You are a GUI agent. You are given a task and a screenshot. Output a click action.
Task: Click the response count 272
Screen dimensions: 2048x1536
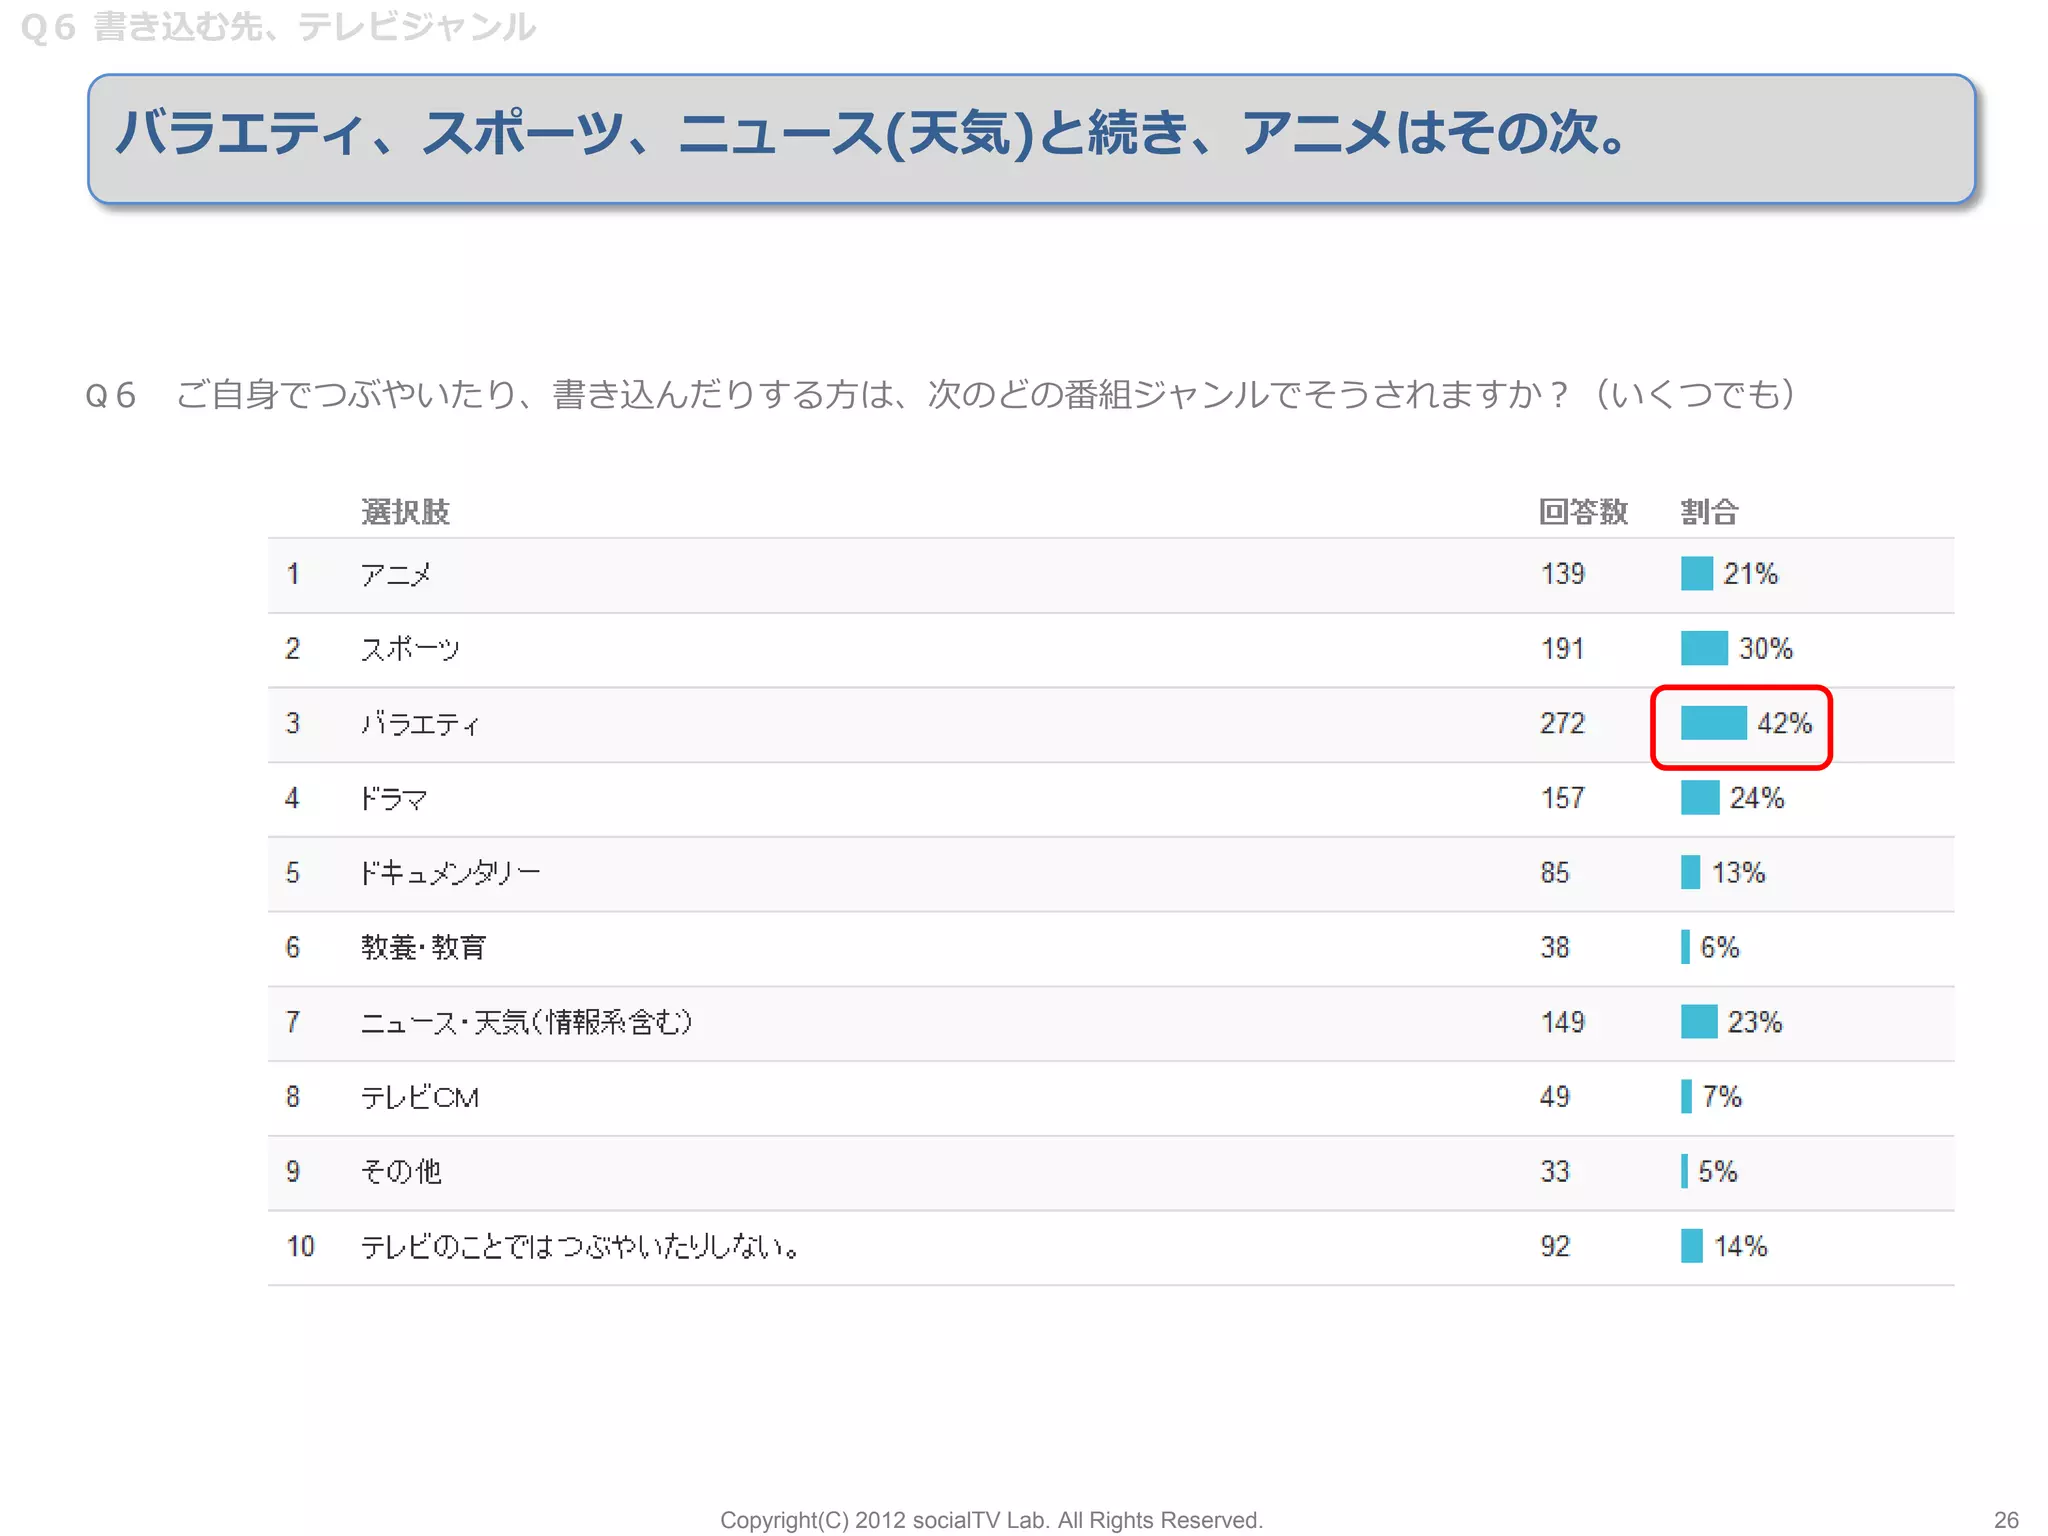[x=1562, y=723]
